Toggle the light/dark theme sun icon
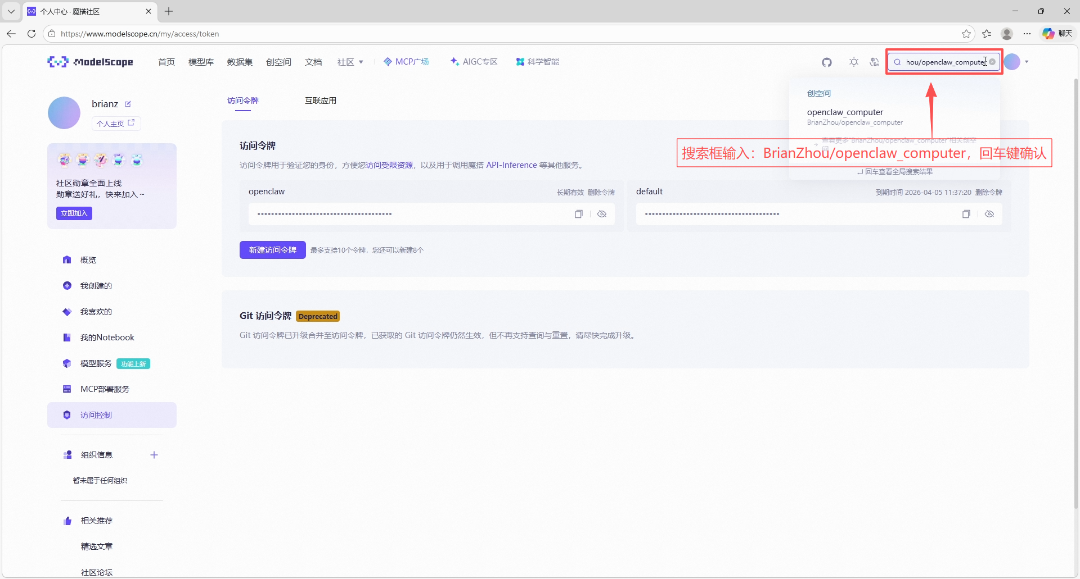Screen dimensions: 1080x579 [853, 62]
